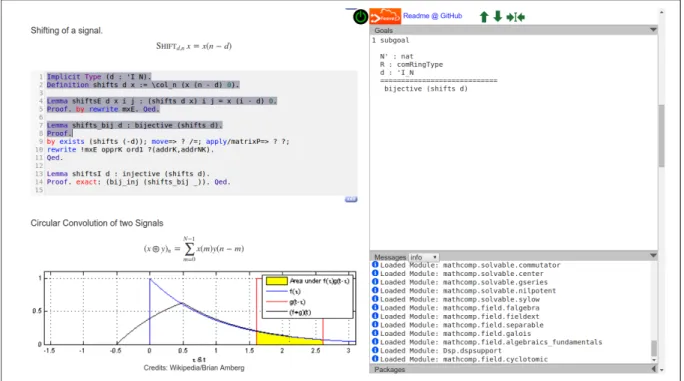This screenshot has height=381, width=684.
Task: Click the info icon beside mathcomp.field.galois
Action: [375, 333]
